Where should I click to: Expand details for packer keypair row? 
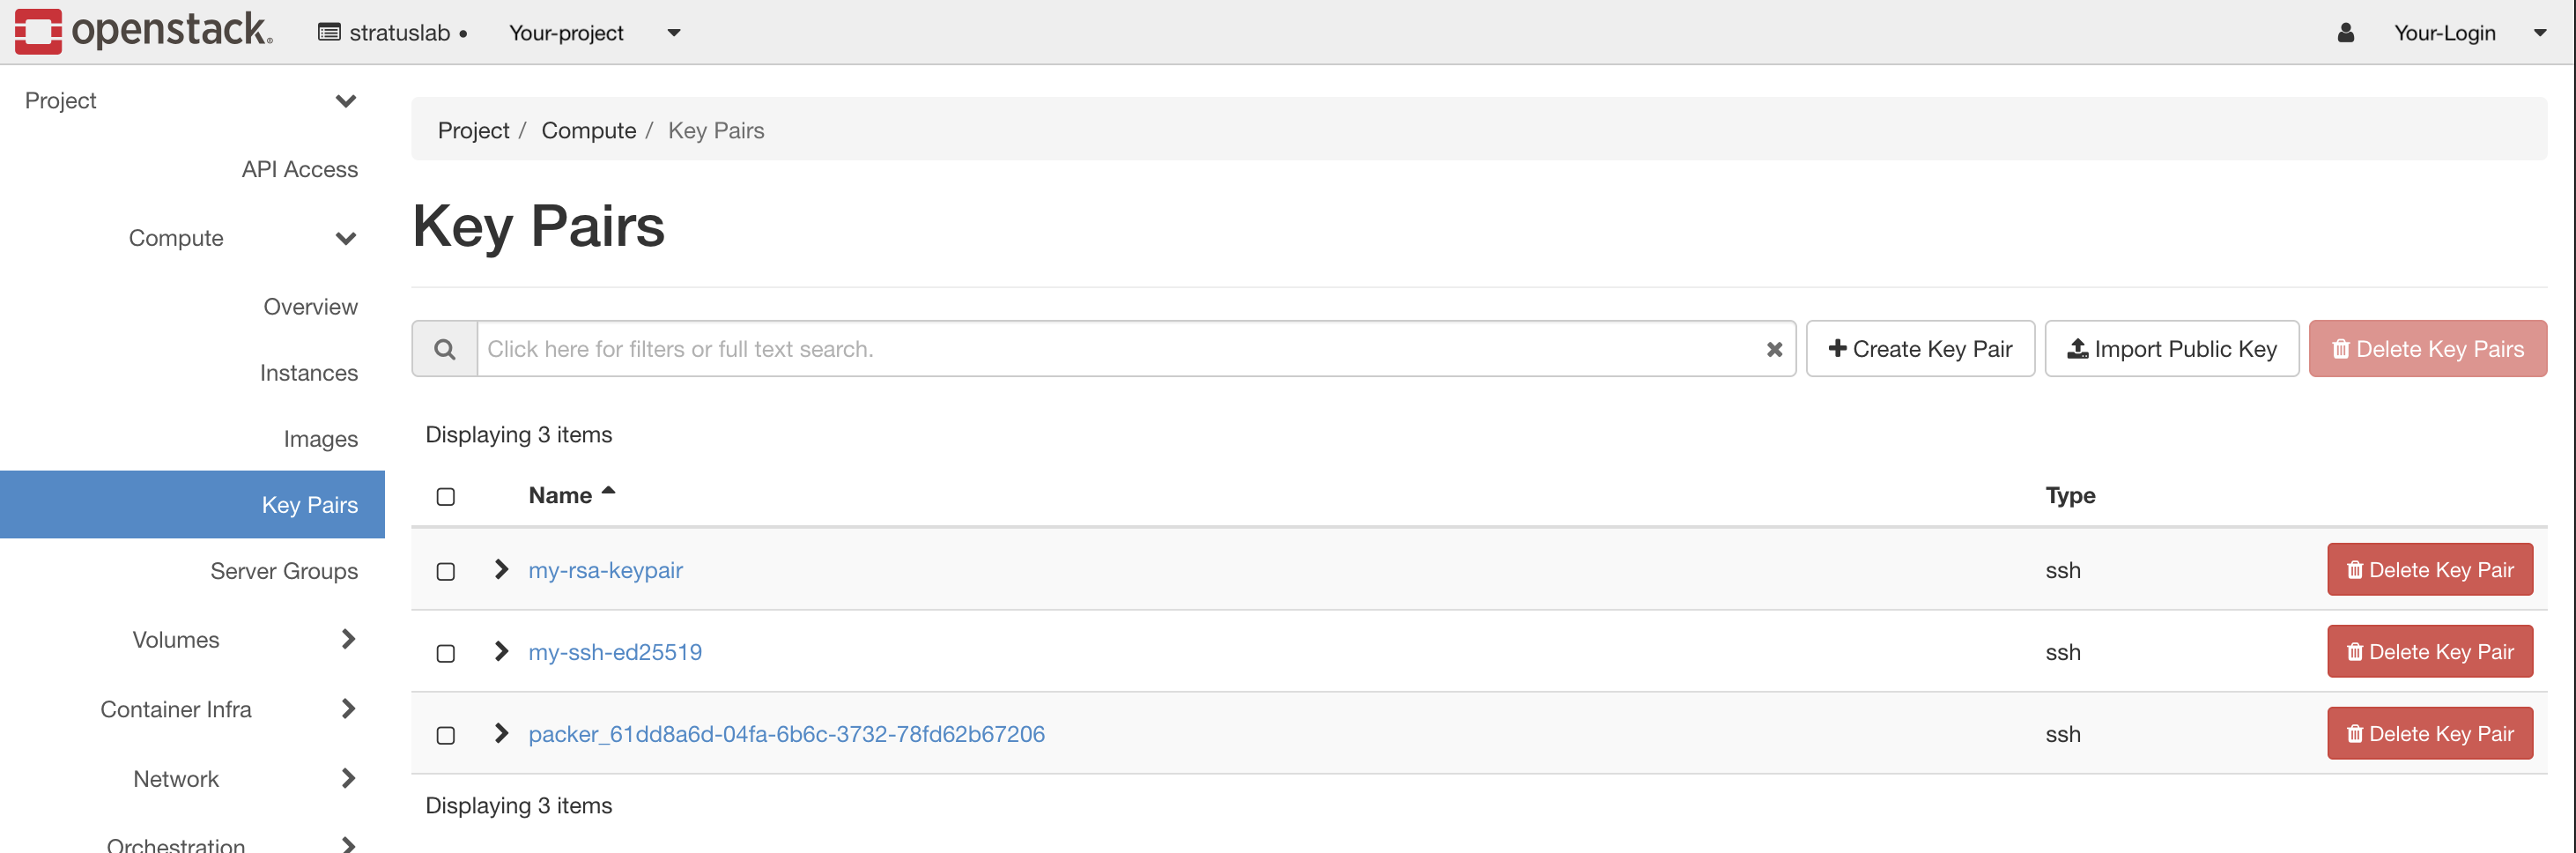(x=500, y=733)
